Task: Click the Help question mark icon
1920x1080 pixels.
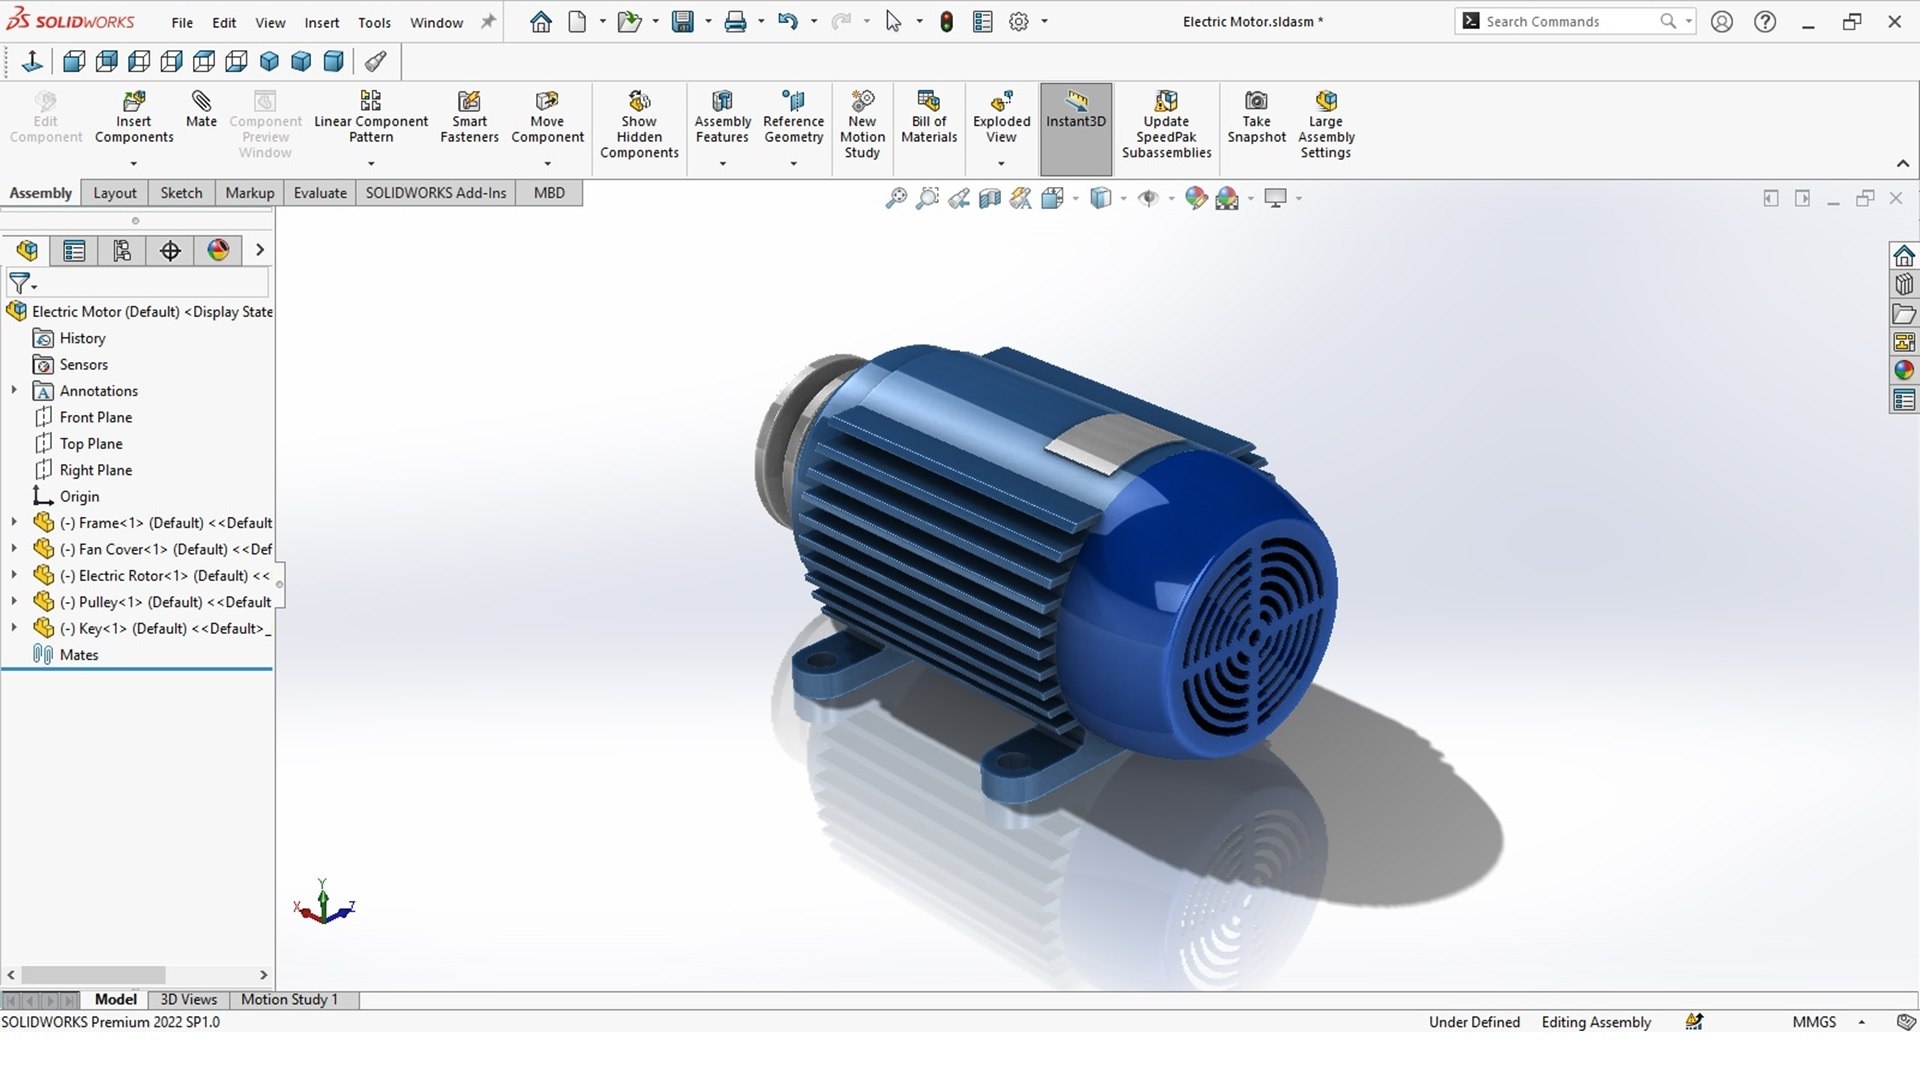Action: tap(1765, 21)
